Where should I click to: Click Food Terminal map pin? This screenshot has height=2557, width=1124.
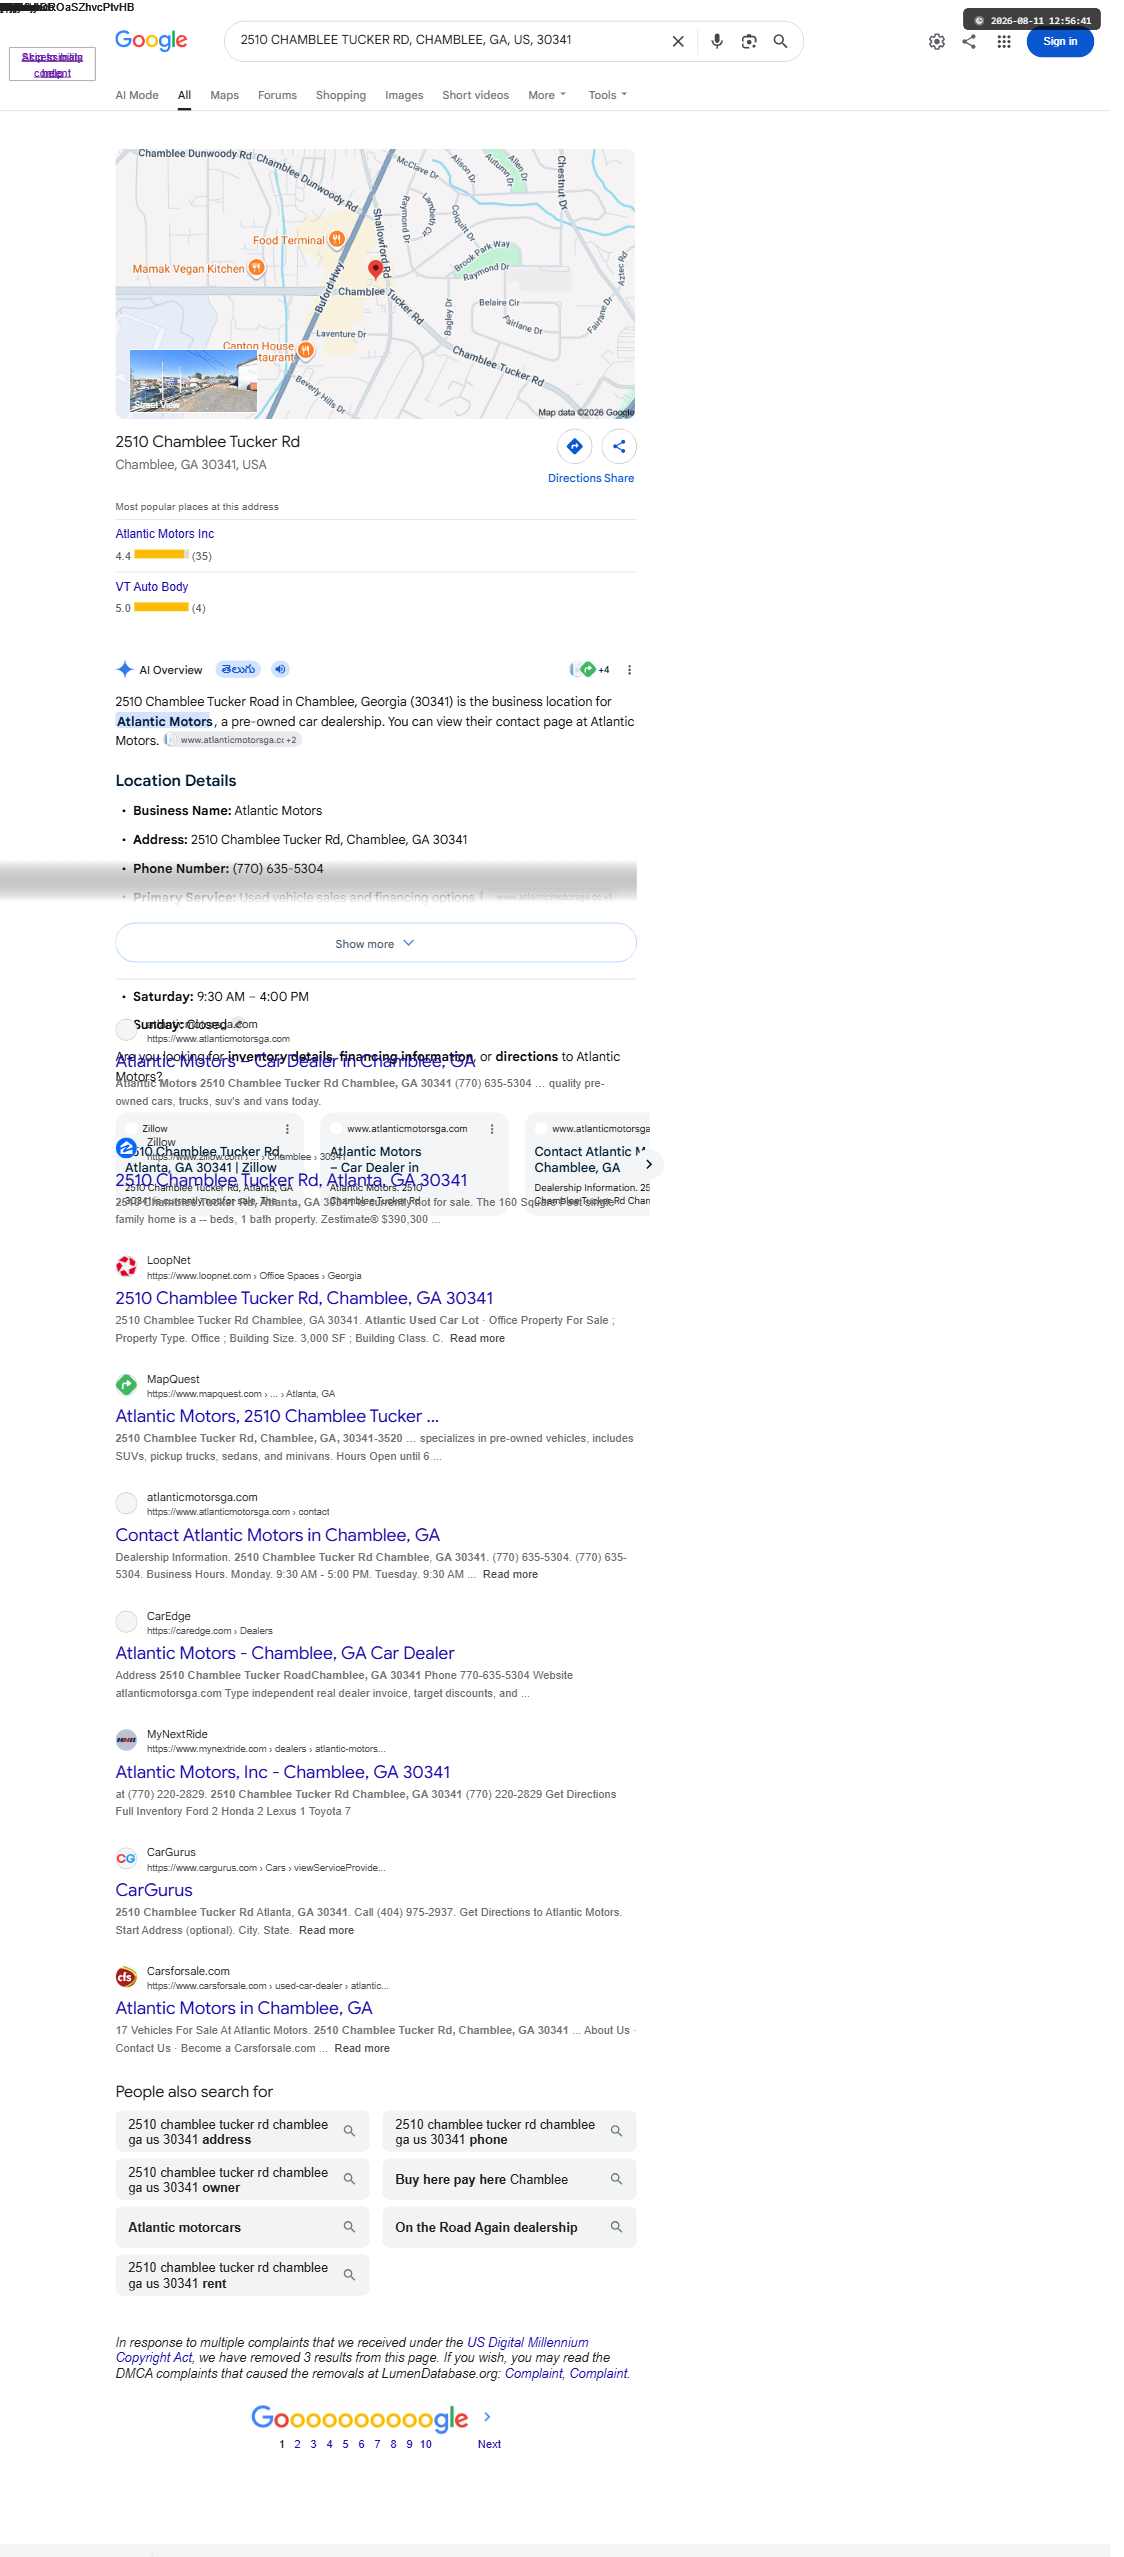coord(337,239)
